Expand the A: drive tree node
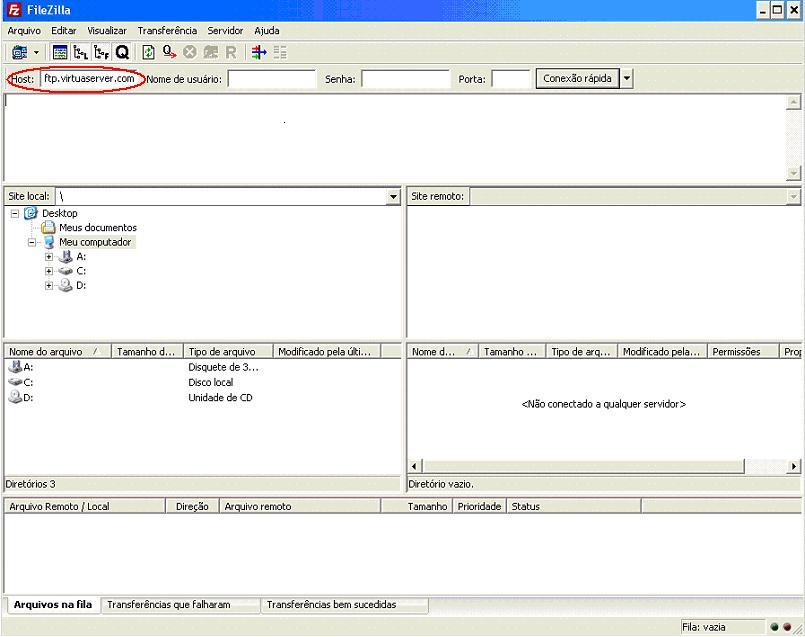 coord(49,257)
